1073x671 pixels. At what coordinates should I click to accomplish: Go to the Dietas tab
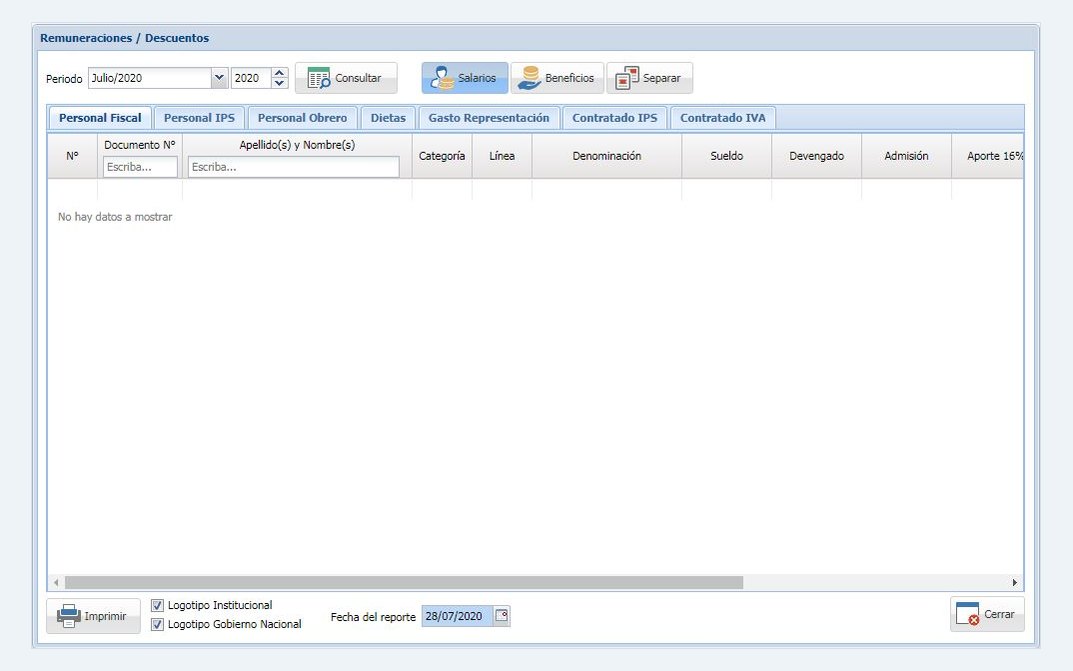pyautogui.click(x=388, y=118)
